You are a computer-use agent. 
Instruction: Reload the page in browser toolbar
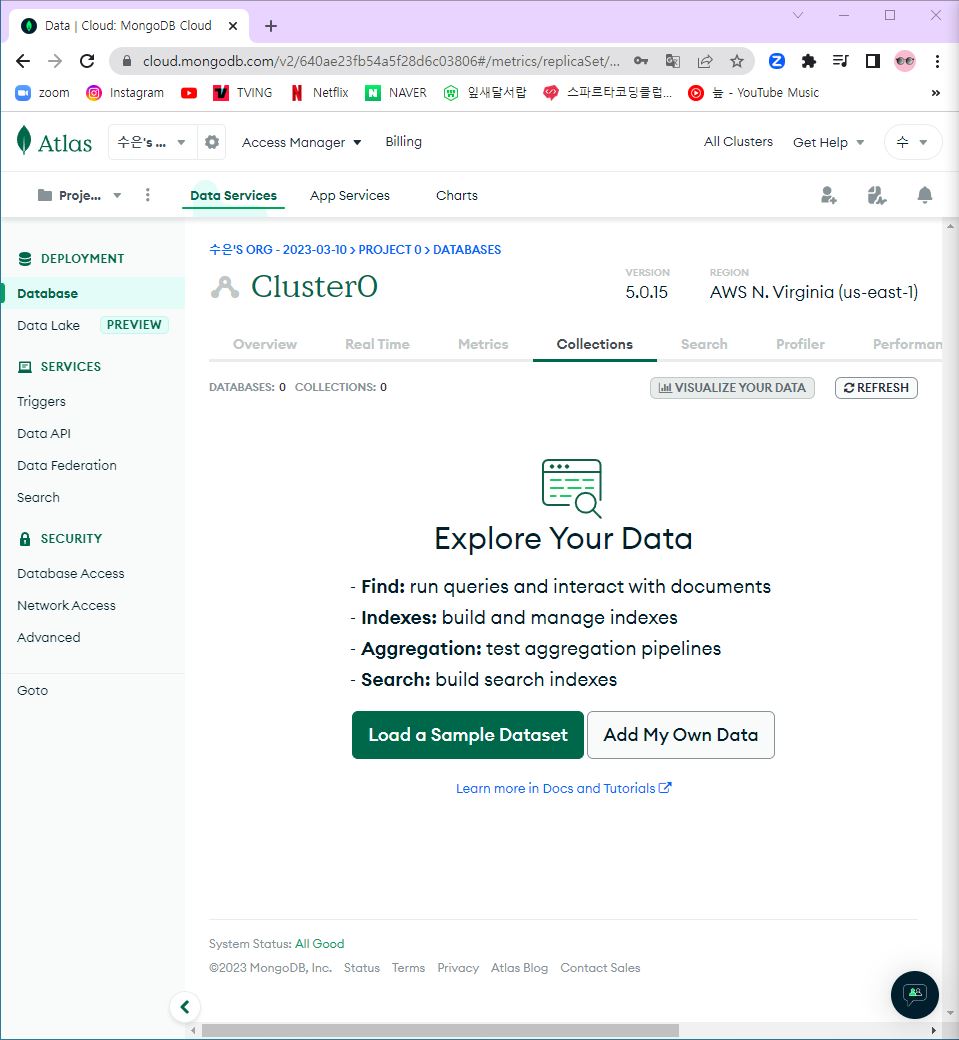87,61
